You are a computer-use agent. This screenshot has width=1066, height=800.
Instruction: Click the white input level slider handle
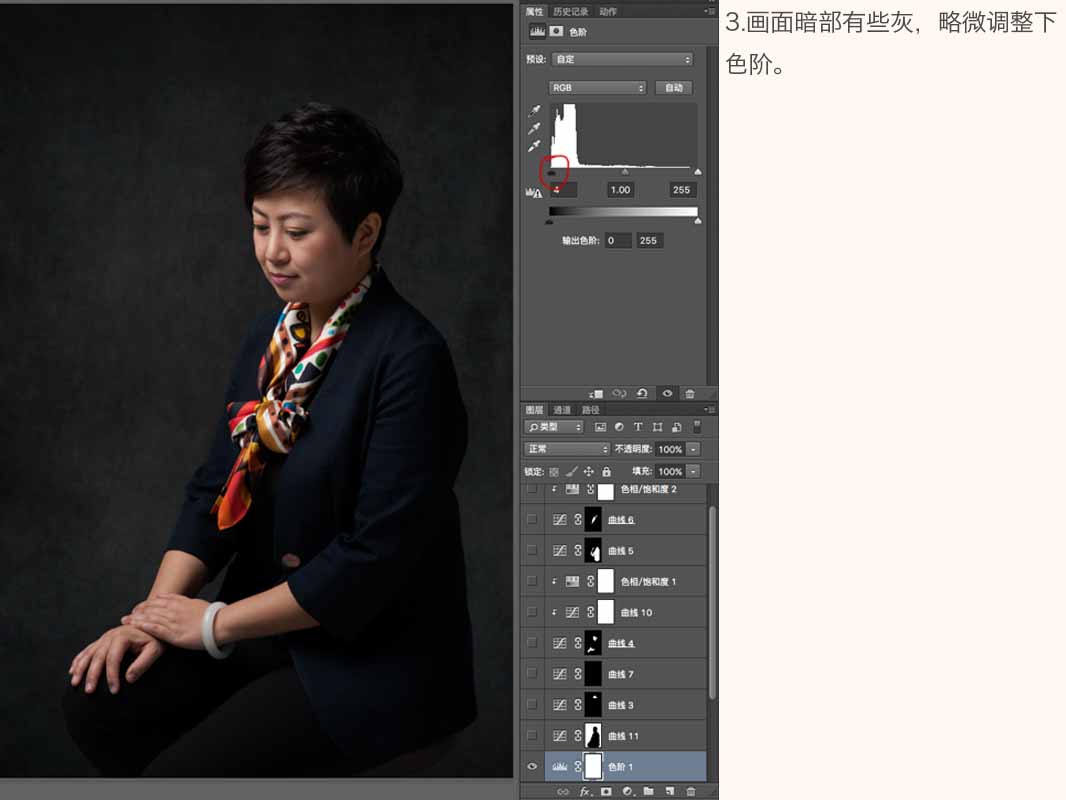(698, 172)
